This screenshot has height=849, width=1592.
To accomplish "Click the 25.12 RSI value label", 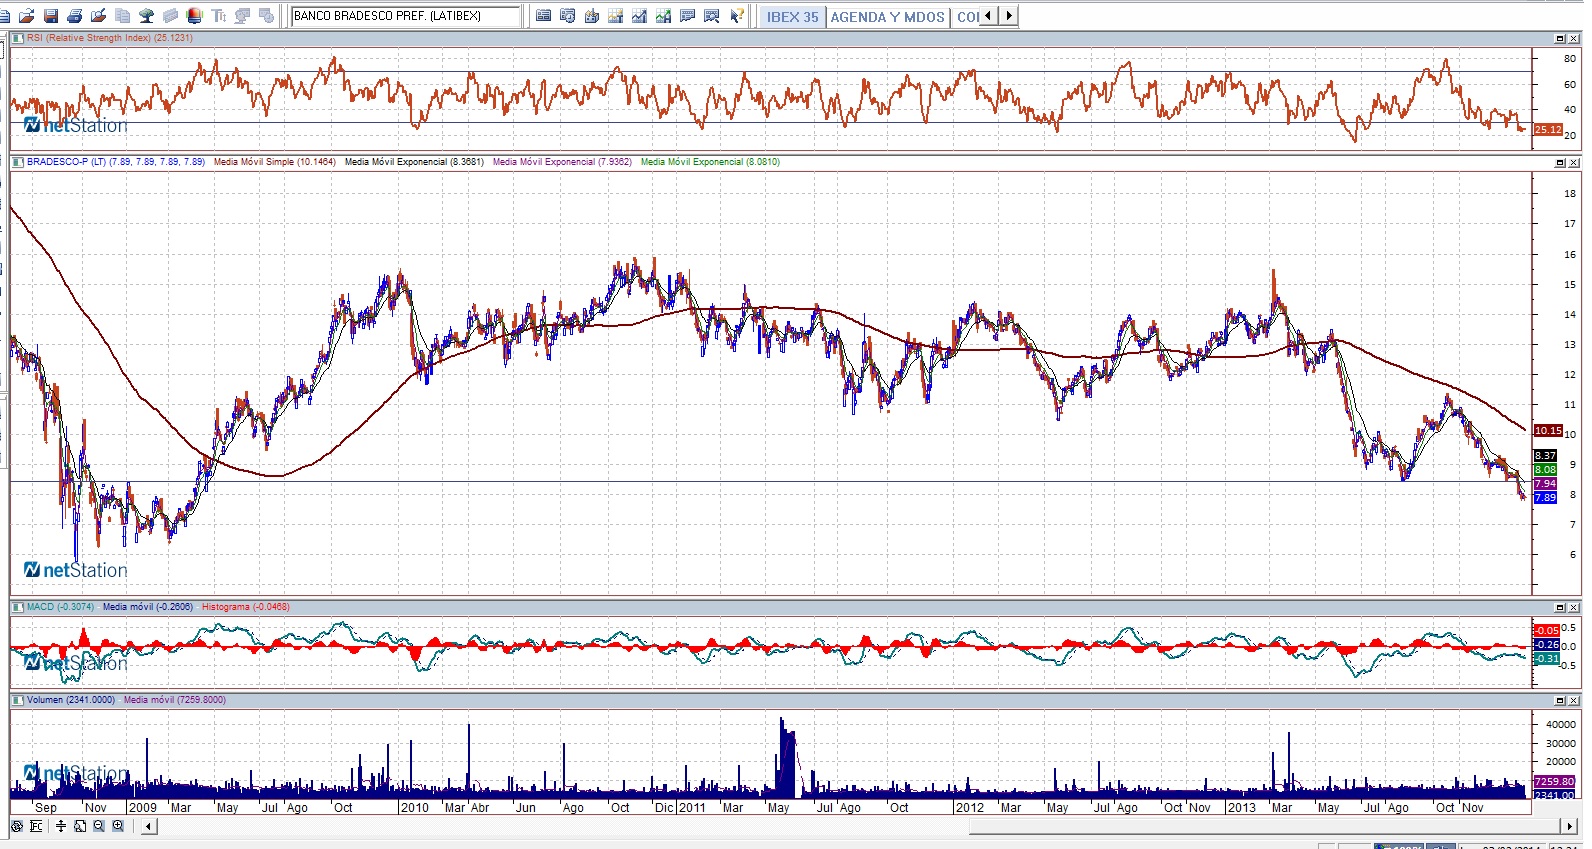I will [1548, 130].
